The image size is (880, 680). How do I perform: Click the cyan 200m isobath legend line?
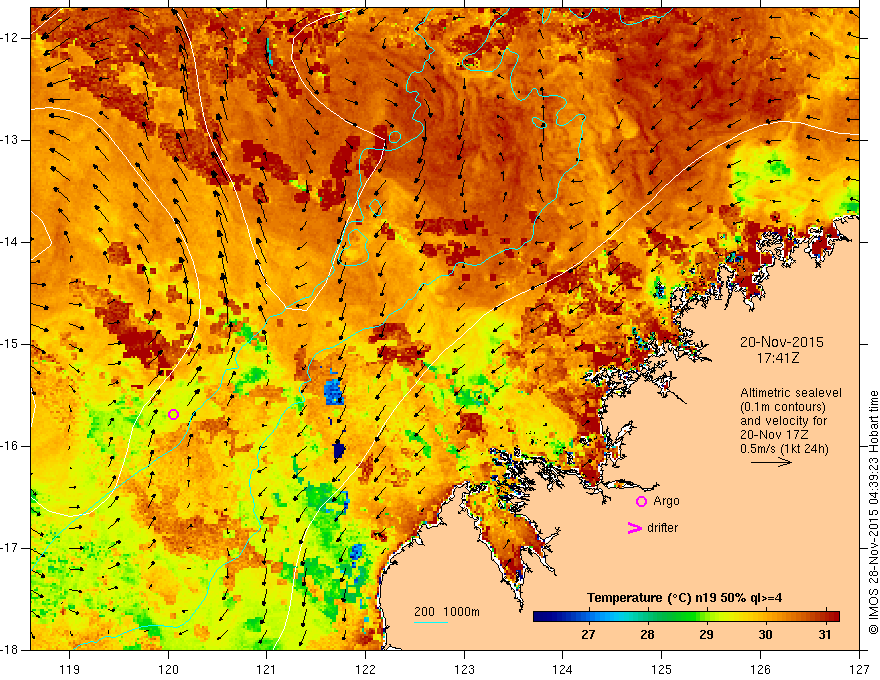pos(431,622)
